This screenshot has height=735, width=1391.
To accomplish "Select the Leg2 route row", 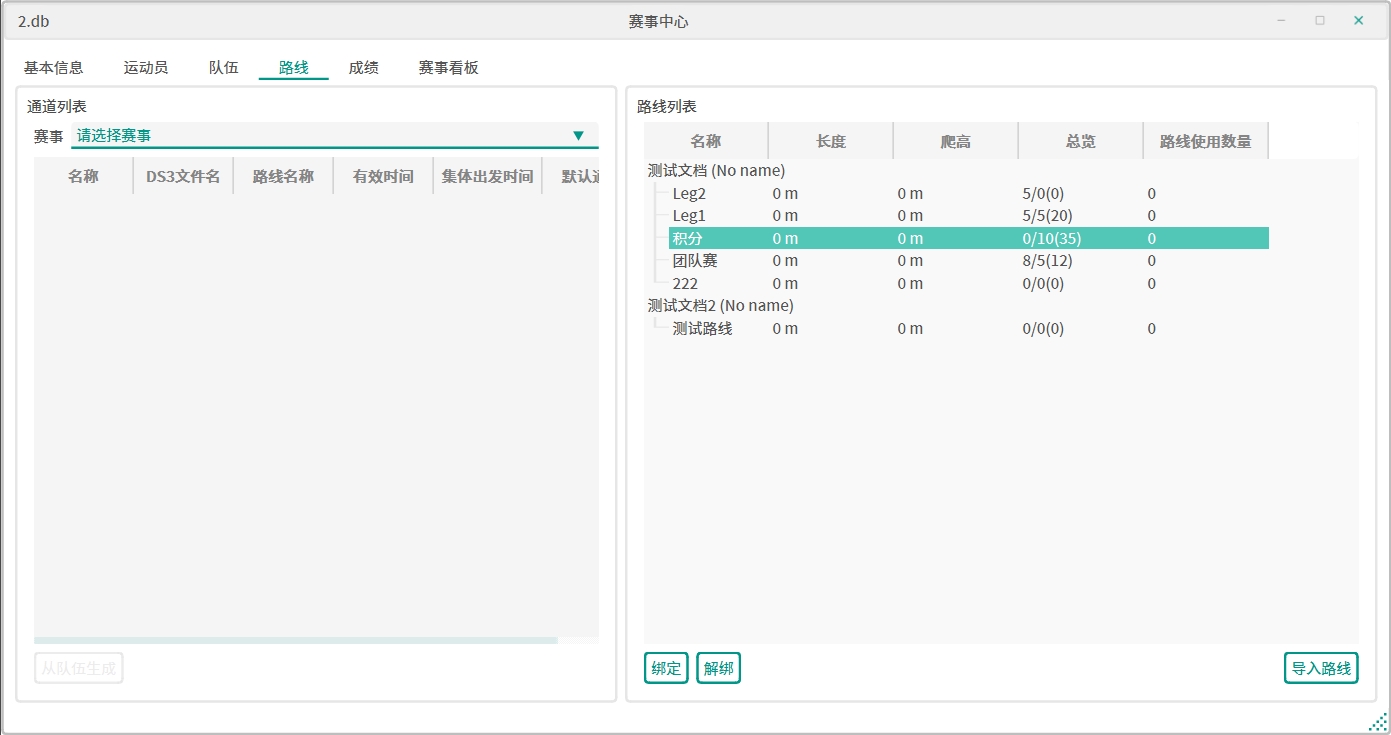I will point(689,194).
